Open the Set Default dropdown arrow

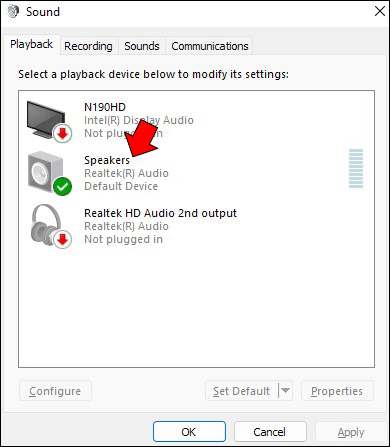tap(285, 390)
